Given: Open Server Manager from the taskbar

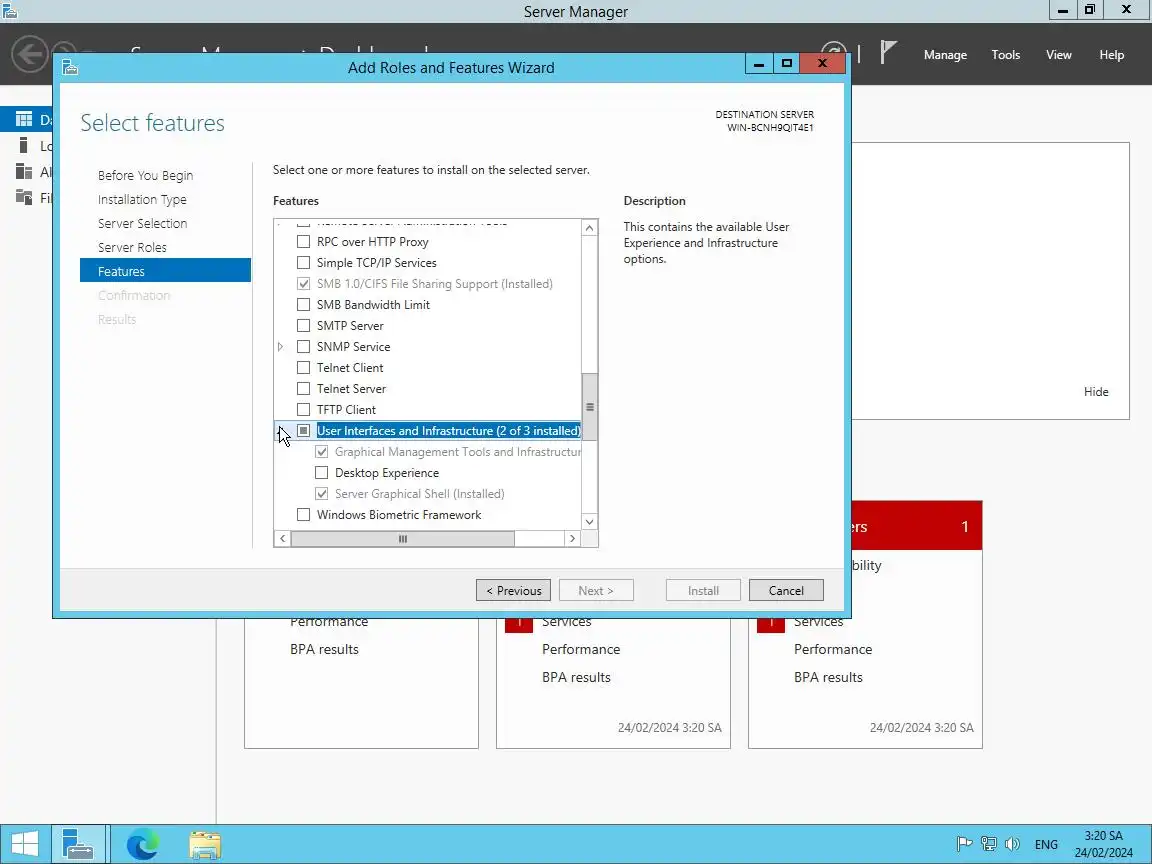Looking at the screenshot, I should (78, 844).
